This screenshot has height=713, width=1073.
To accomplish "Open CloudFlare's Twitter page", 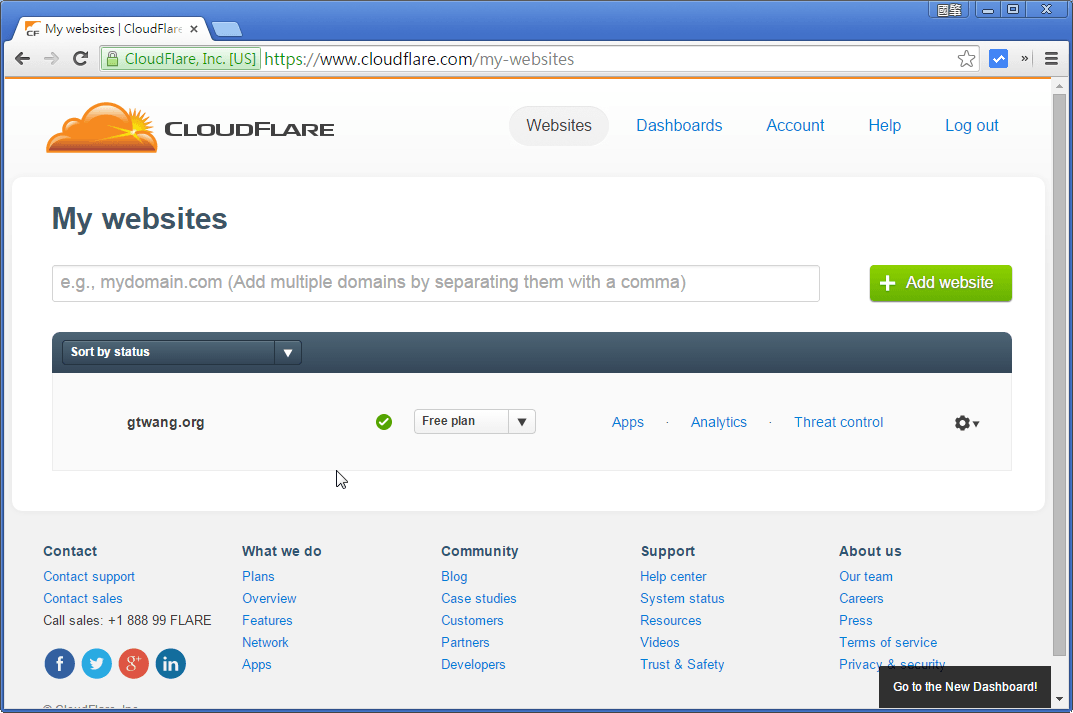I will point(96,663).
